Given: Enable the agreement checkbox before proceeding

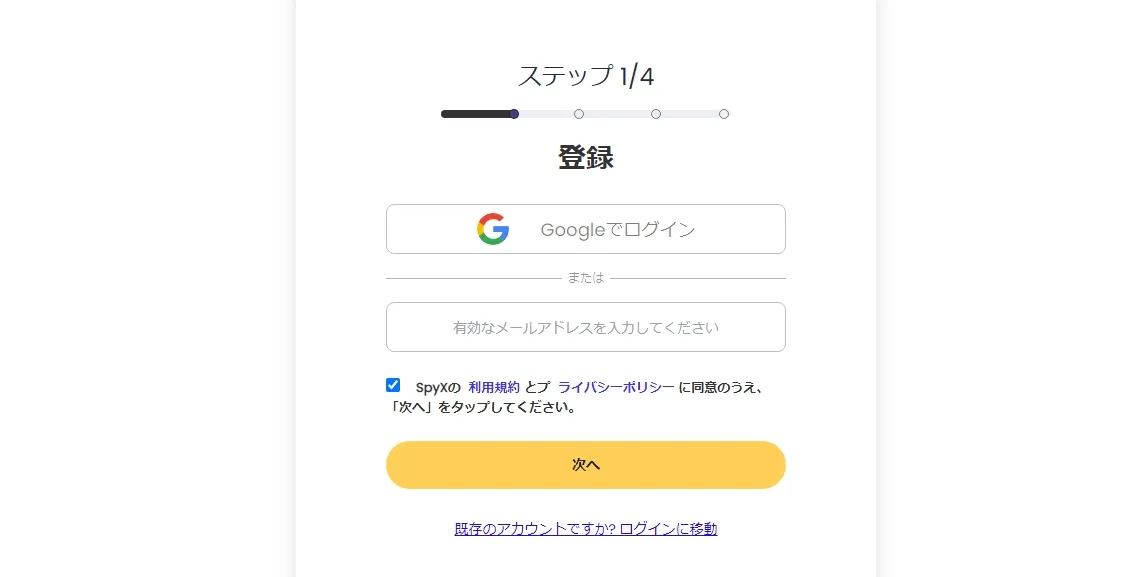Looking at the screenshot, I should pyautogui.click(x=393, y=383).
